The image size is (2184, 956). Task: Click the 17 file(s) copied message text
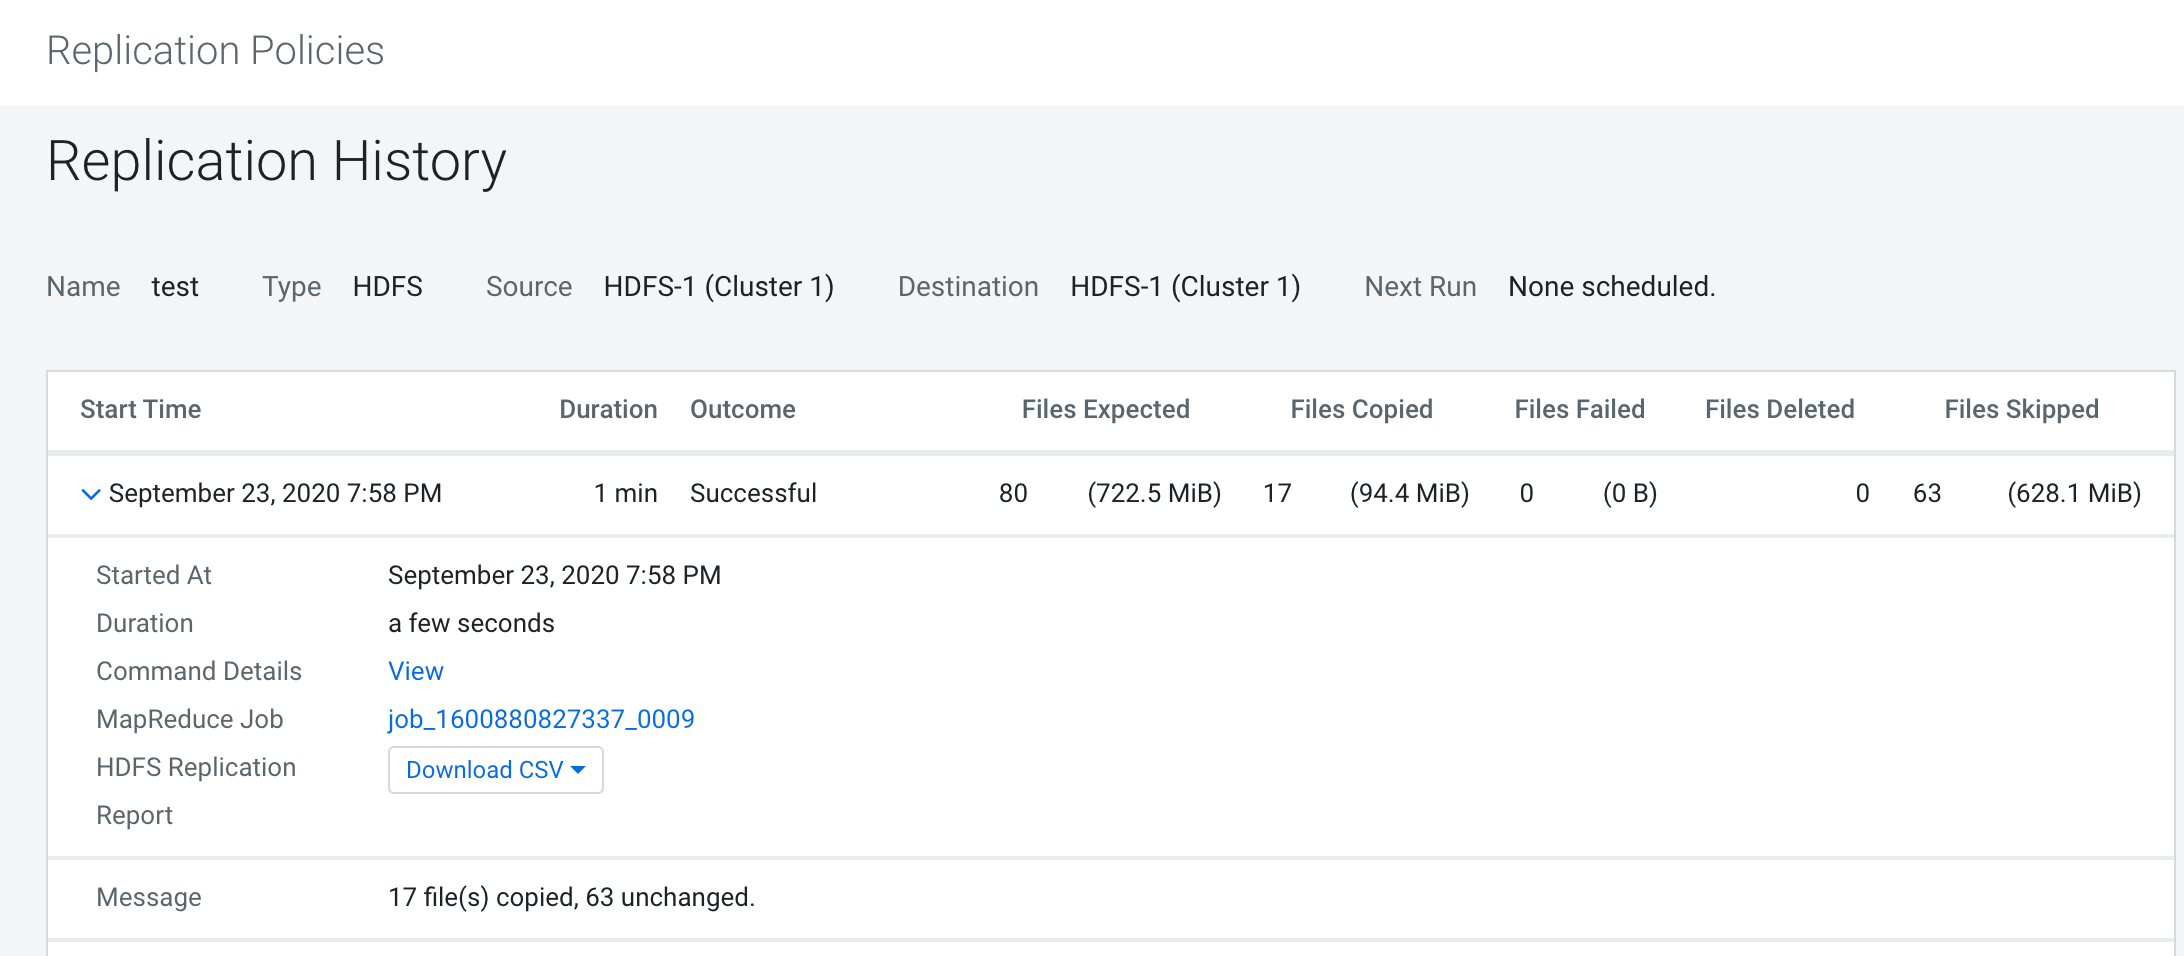(x=571, y=897)
